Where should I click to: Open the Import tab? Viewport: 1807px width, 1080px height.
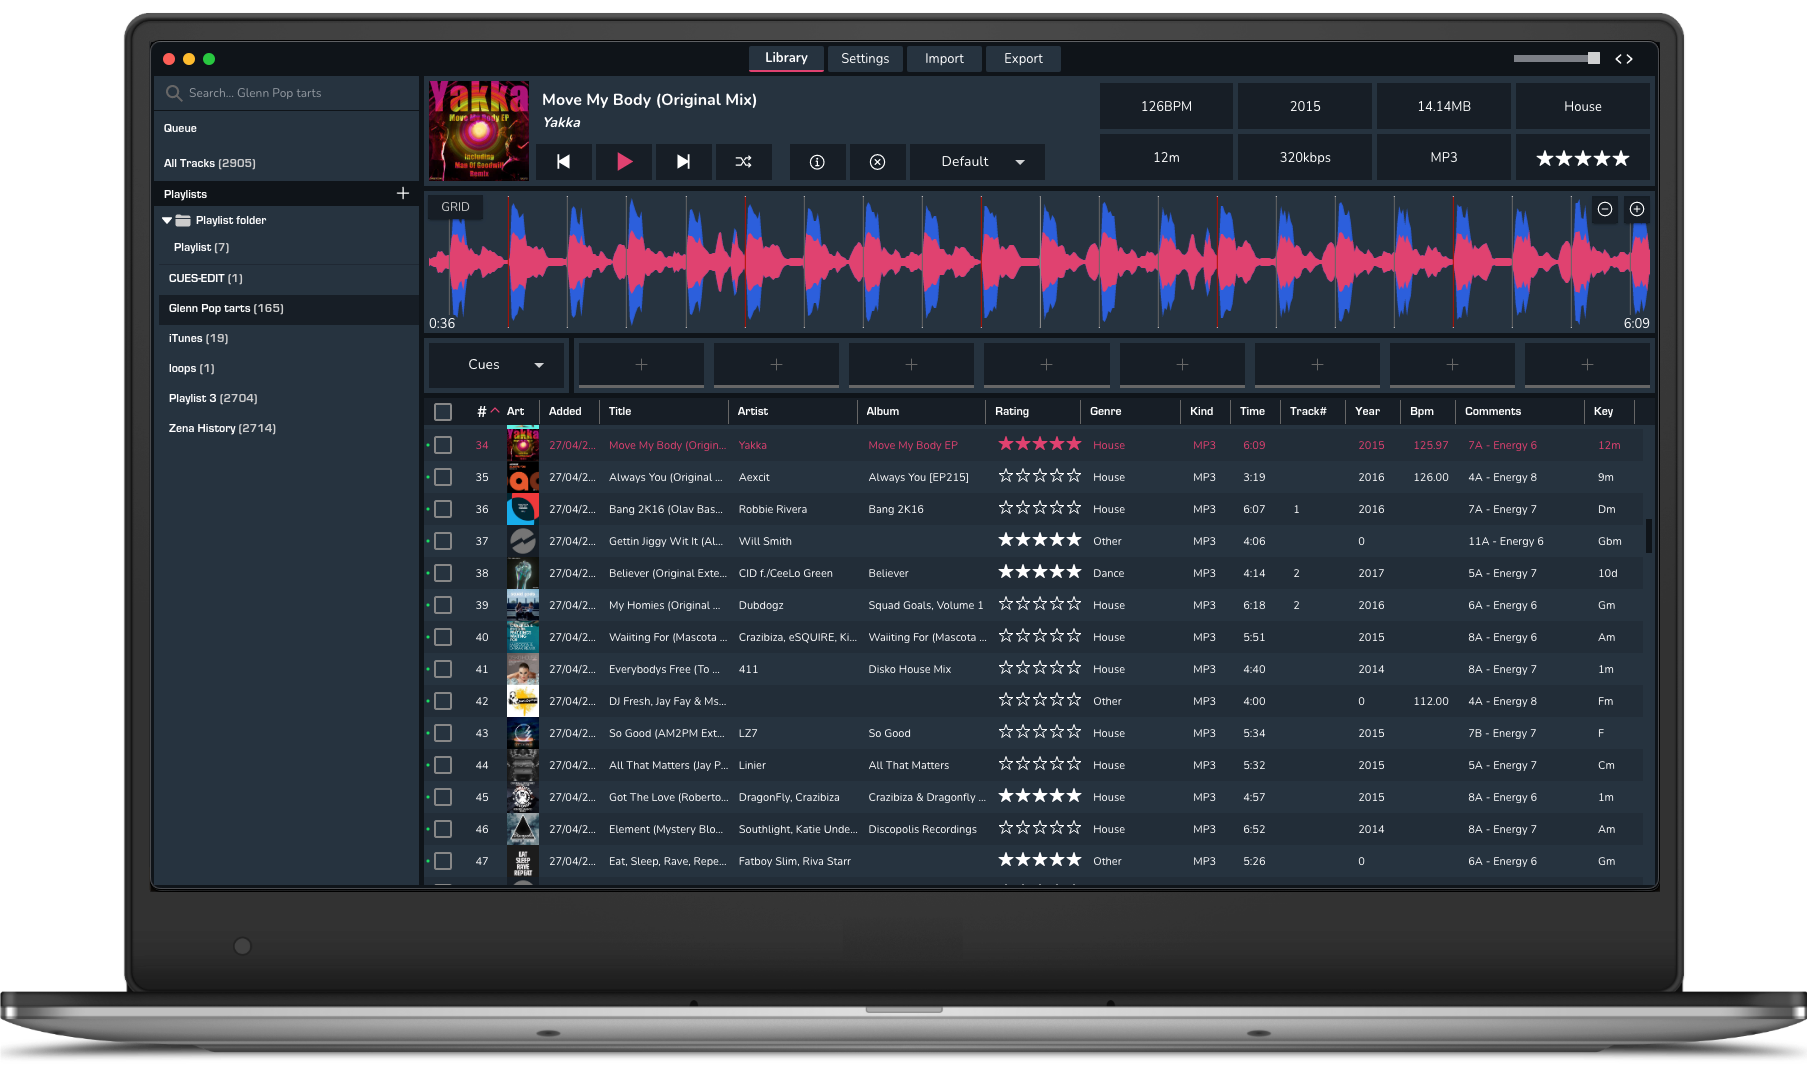(x=944, y=59)
